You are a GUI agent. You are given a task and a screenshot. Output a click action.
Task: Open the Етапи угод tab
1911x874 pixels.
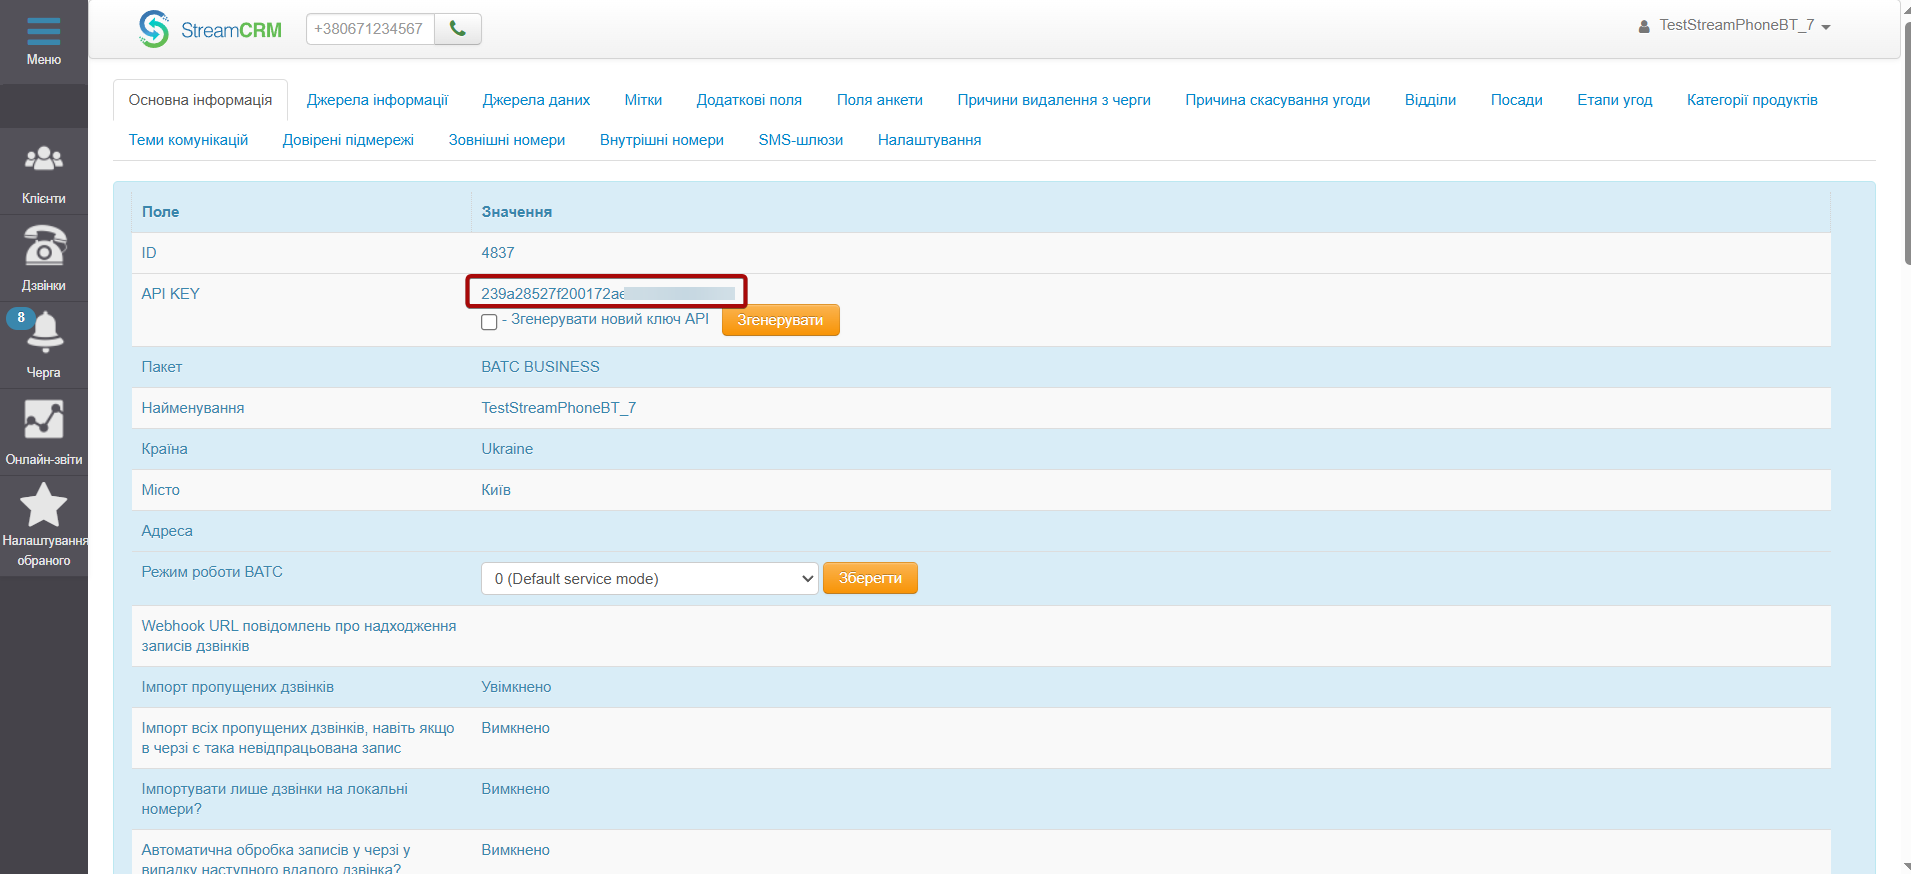pyautogui.click(x=1615, y=100)
